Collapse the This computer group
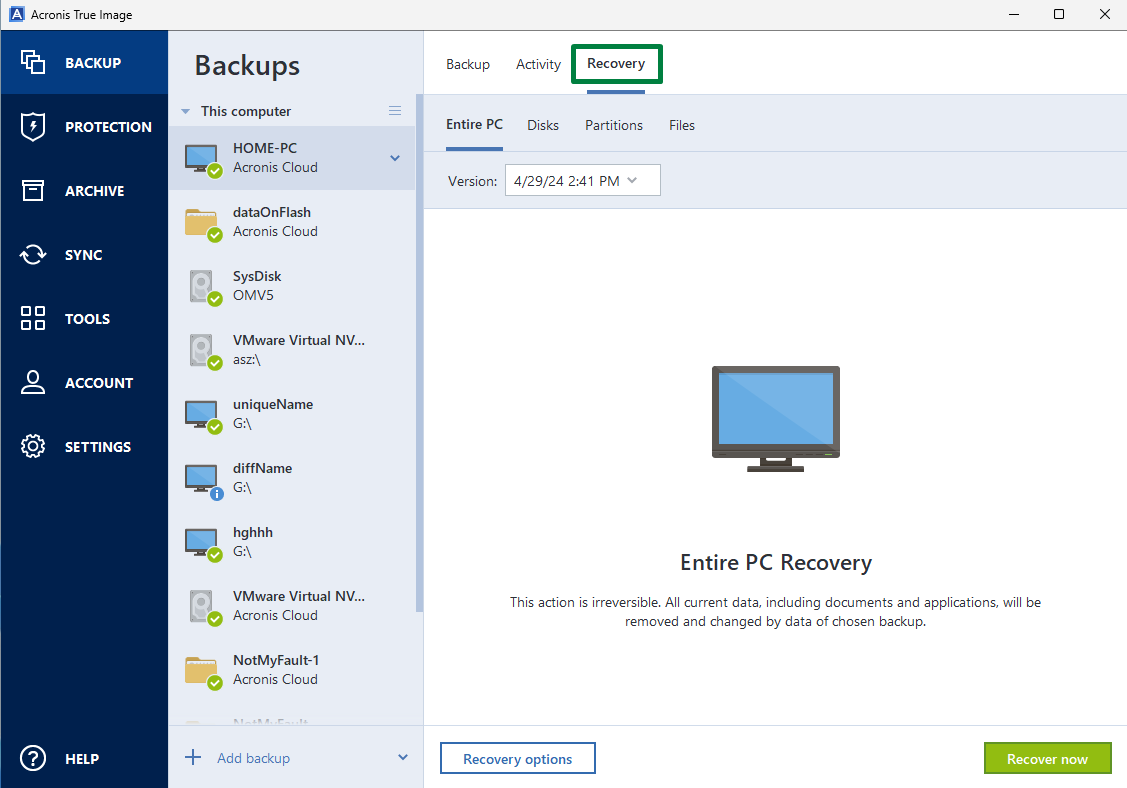The image size is (1127, 788). coord(184,111)
